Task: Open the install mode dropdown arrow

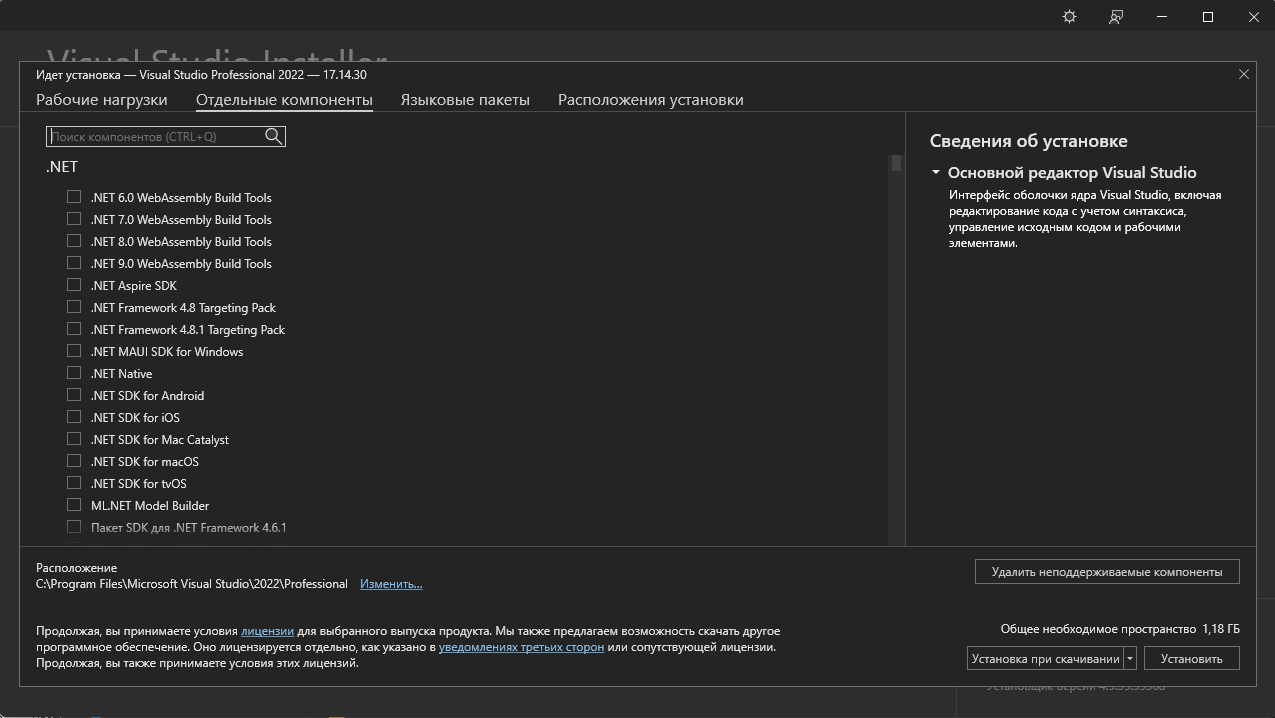Action: (x=1130, y=658)
